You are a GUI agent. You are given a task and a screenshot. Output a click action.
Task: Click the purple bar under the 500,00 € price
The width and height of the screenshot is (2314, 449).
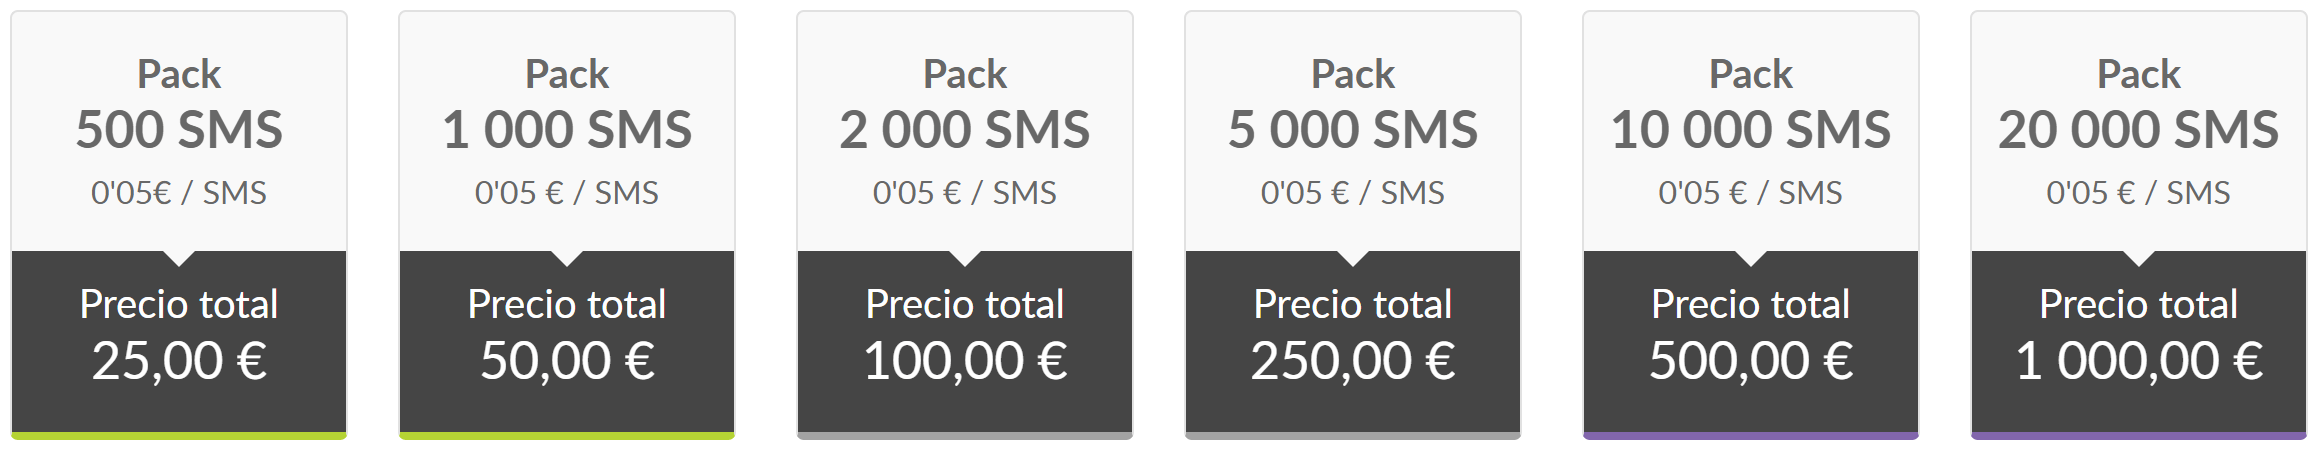[x=1751, y=435]
